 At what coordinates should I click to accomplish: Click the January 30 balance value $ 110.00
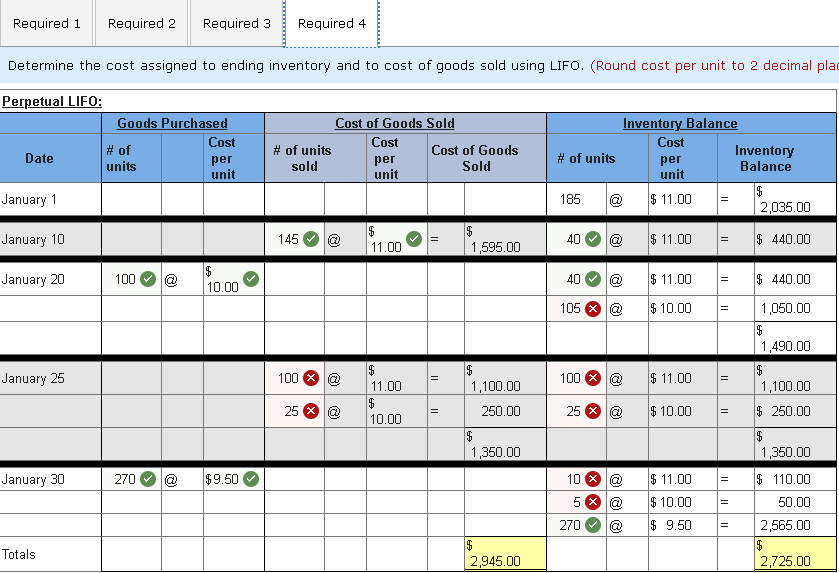(x=783, y=479)
